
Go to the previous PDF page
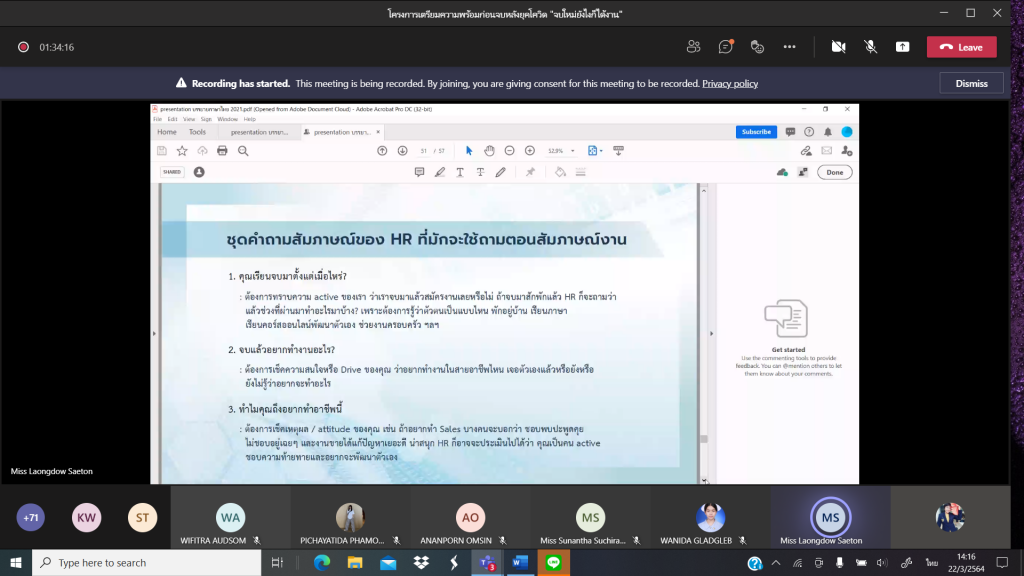[382, 151]
